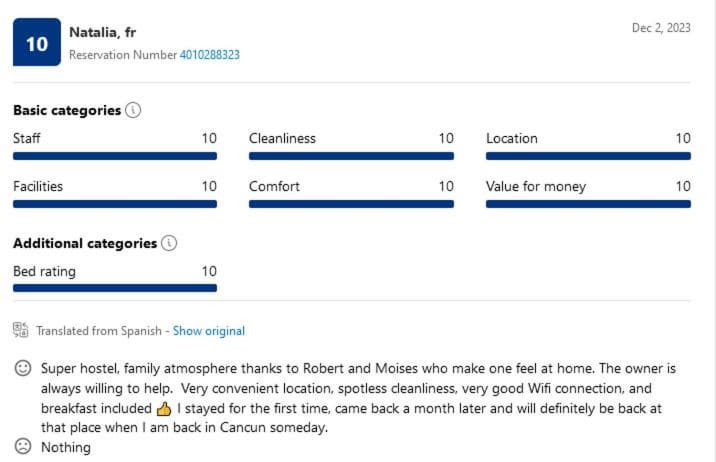This screenshot has width=716, height=462.
Task: Click Show original translation link
Action: coord(208,331)
